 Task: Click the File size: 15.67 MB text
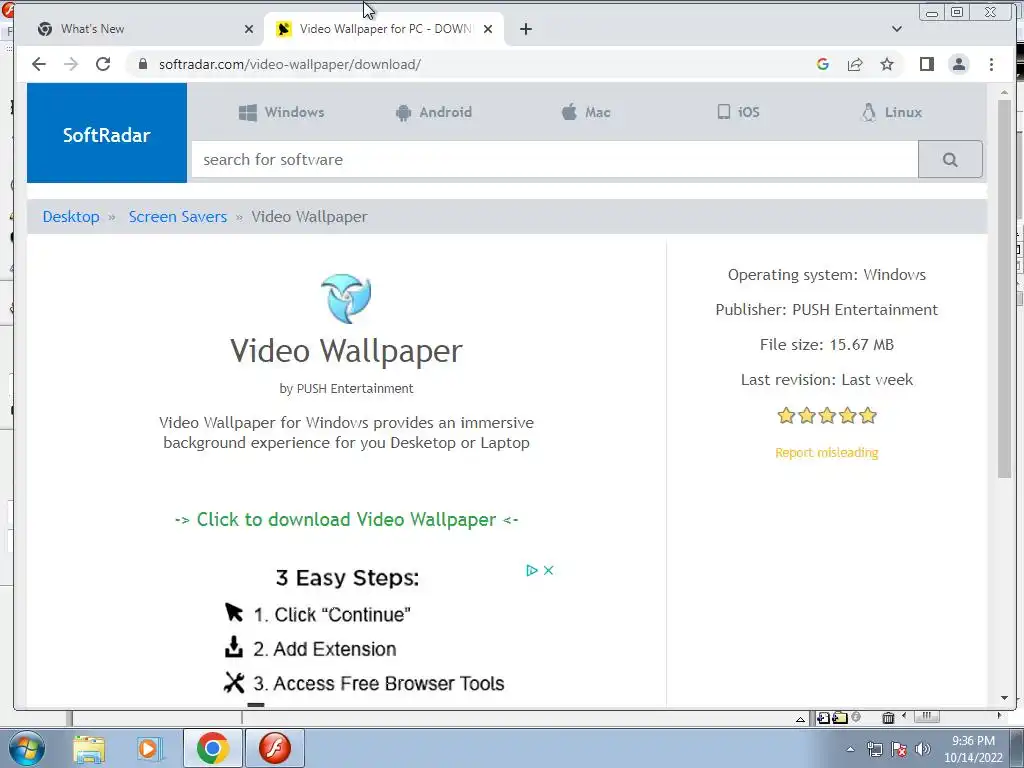coord(827,345)
